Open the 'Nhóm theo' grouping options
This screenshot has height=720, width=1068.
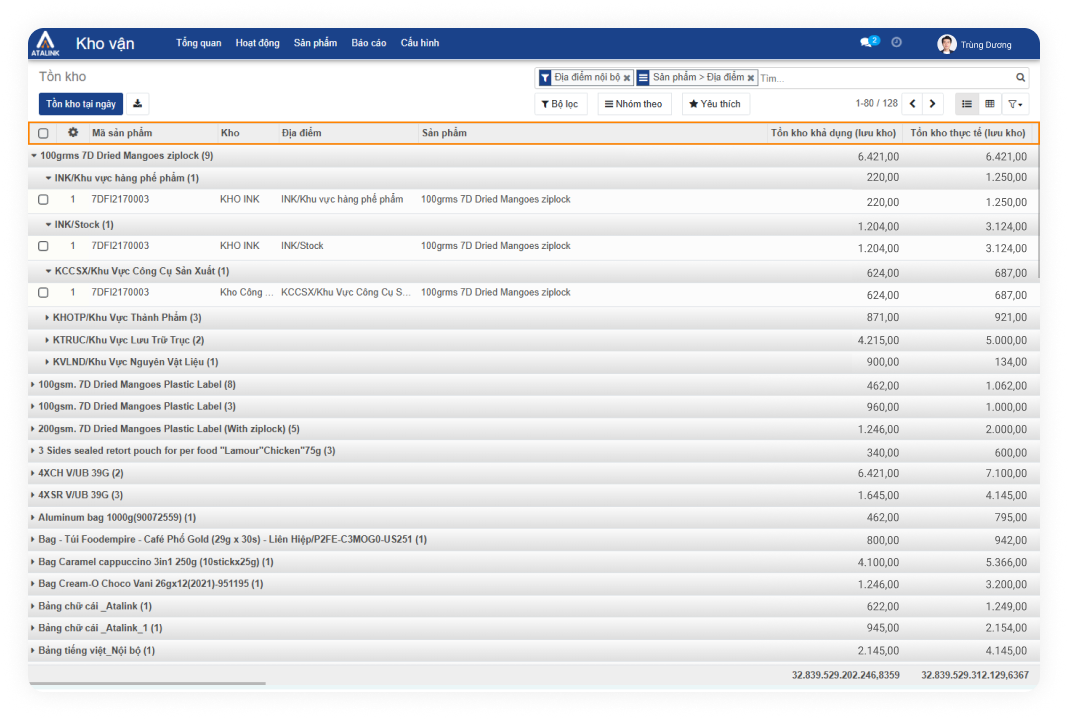634,104
